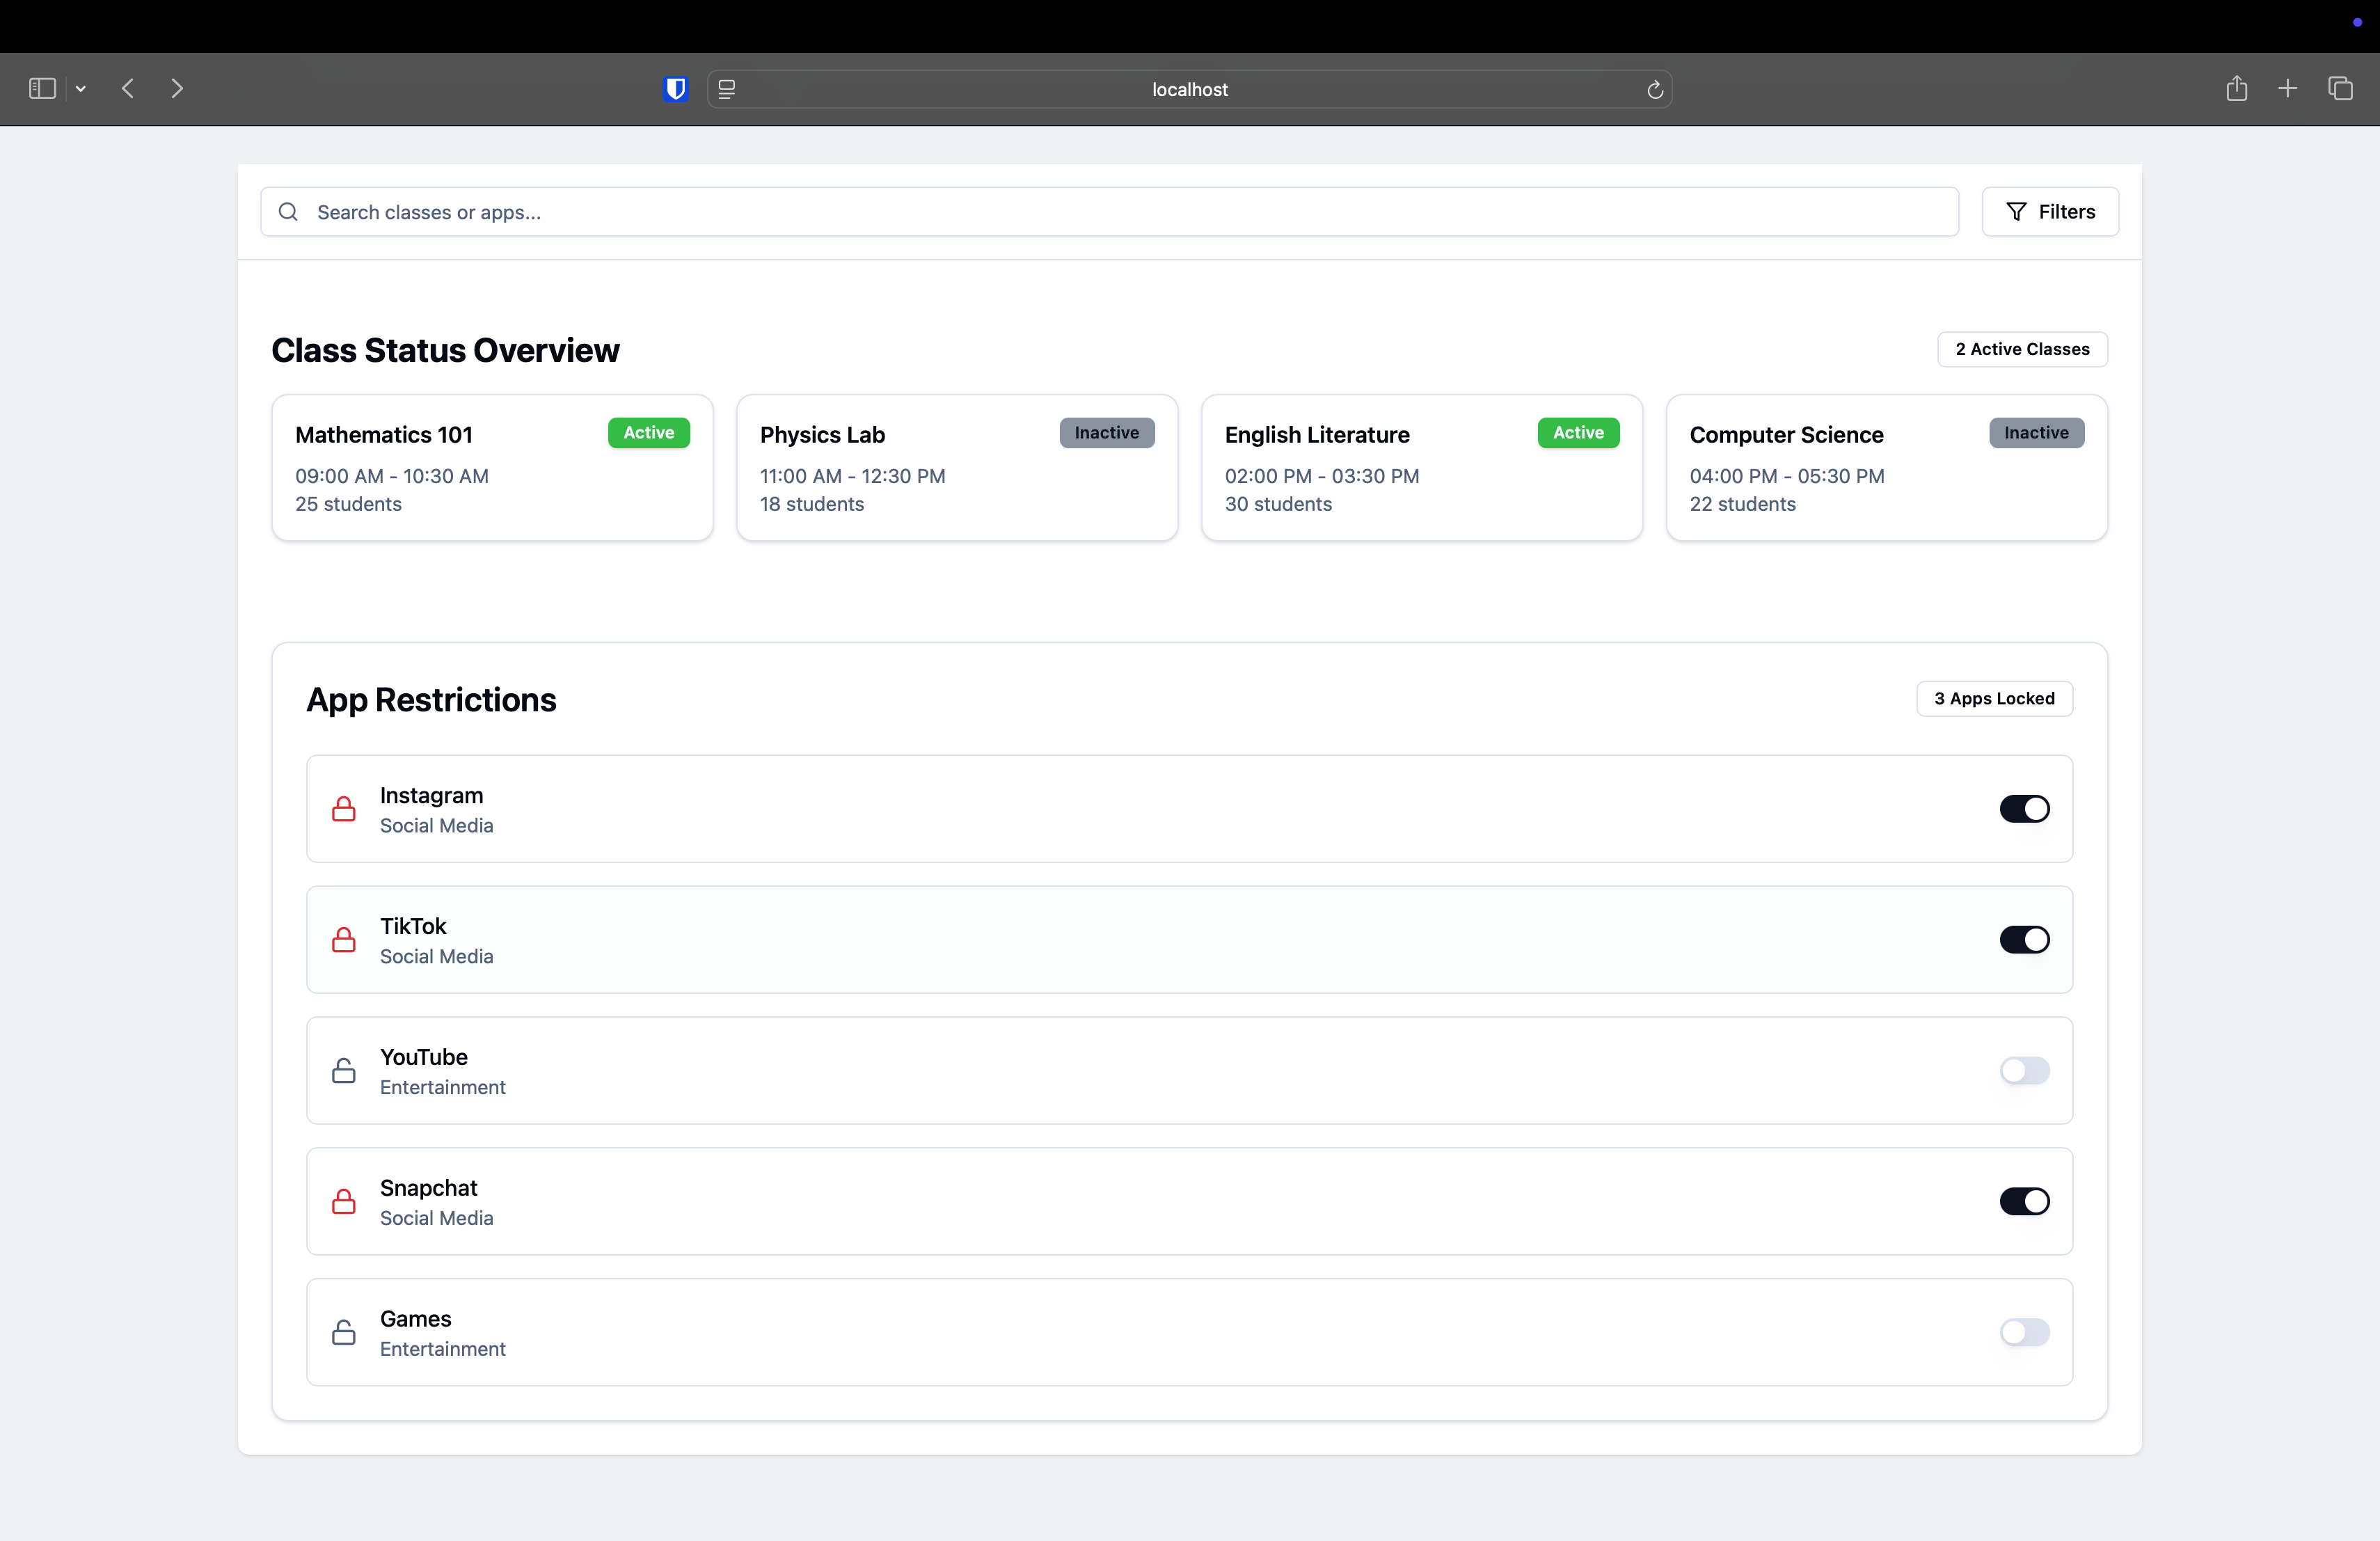Open the Filters button
Screen dimensions: 2380x1541
point(2050,212)
